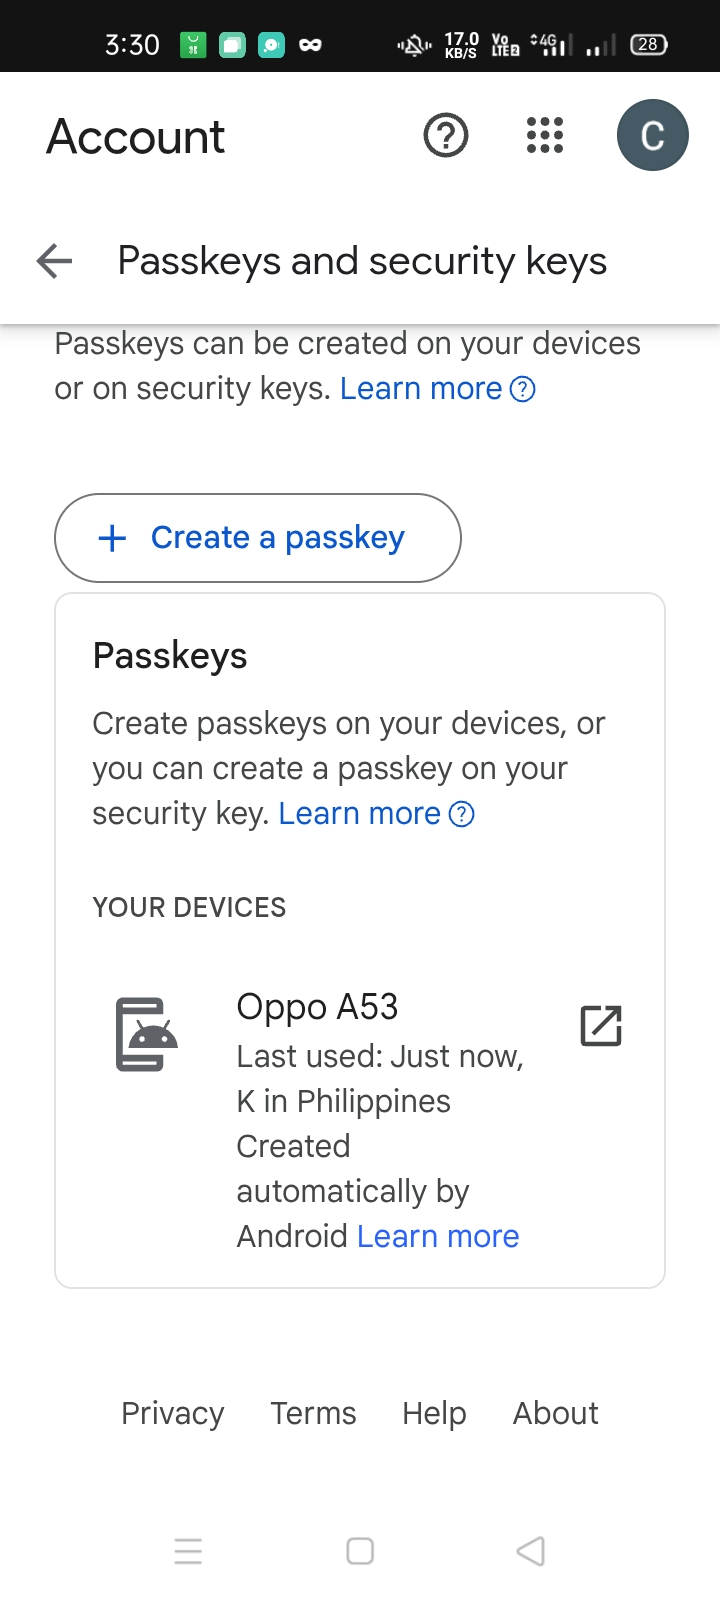Select the Oppo A53 device entry
Viewport: 720px width, 1600px height.
(x=317, y=1007)
